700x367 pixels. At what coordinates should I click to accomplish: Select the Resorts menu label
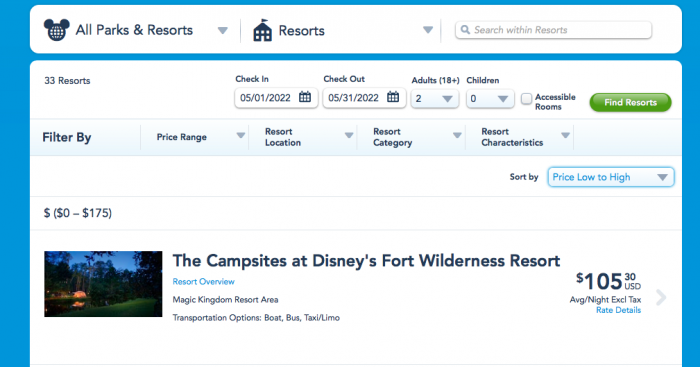click(301, 30)
